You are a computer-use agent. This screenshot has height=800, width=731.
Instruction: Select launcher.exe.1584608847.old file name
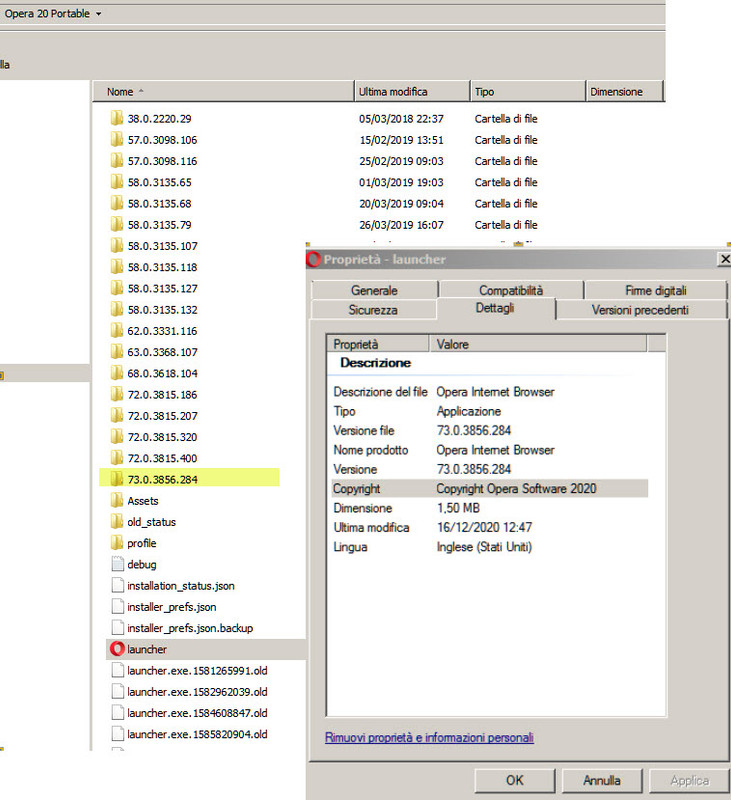pos(197,713)
